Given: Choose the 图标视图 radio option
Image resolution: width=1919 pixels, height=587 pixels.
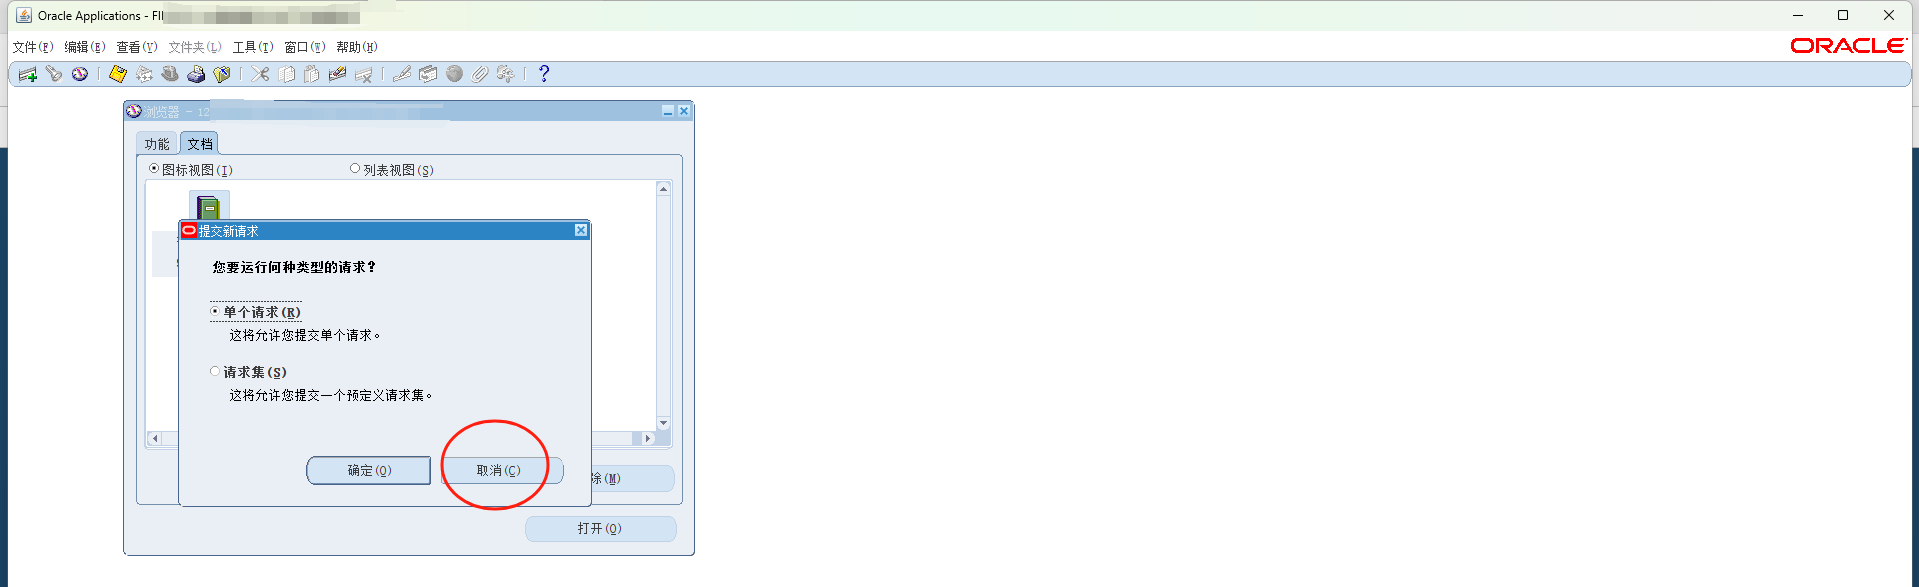Looking at the screenshot, I should (x=154, y=169).
